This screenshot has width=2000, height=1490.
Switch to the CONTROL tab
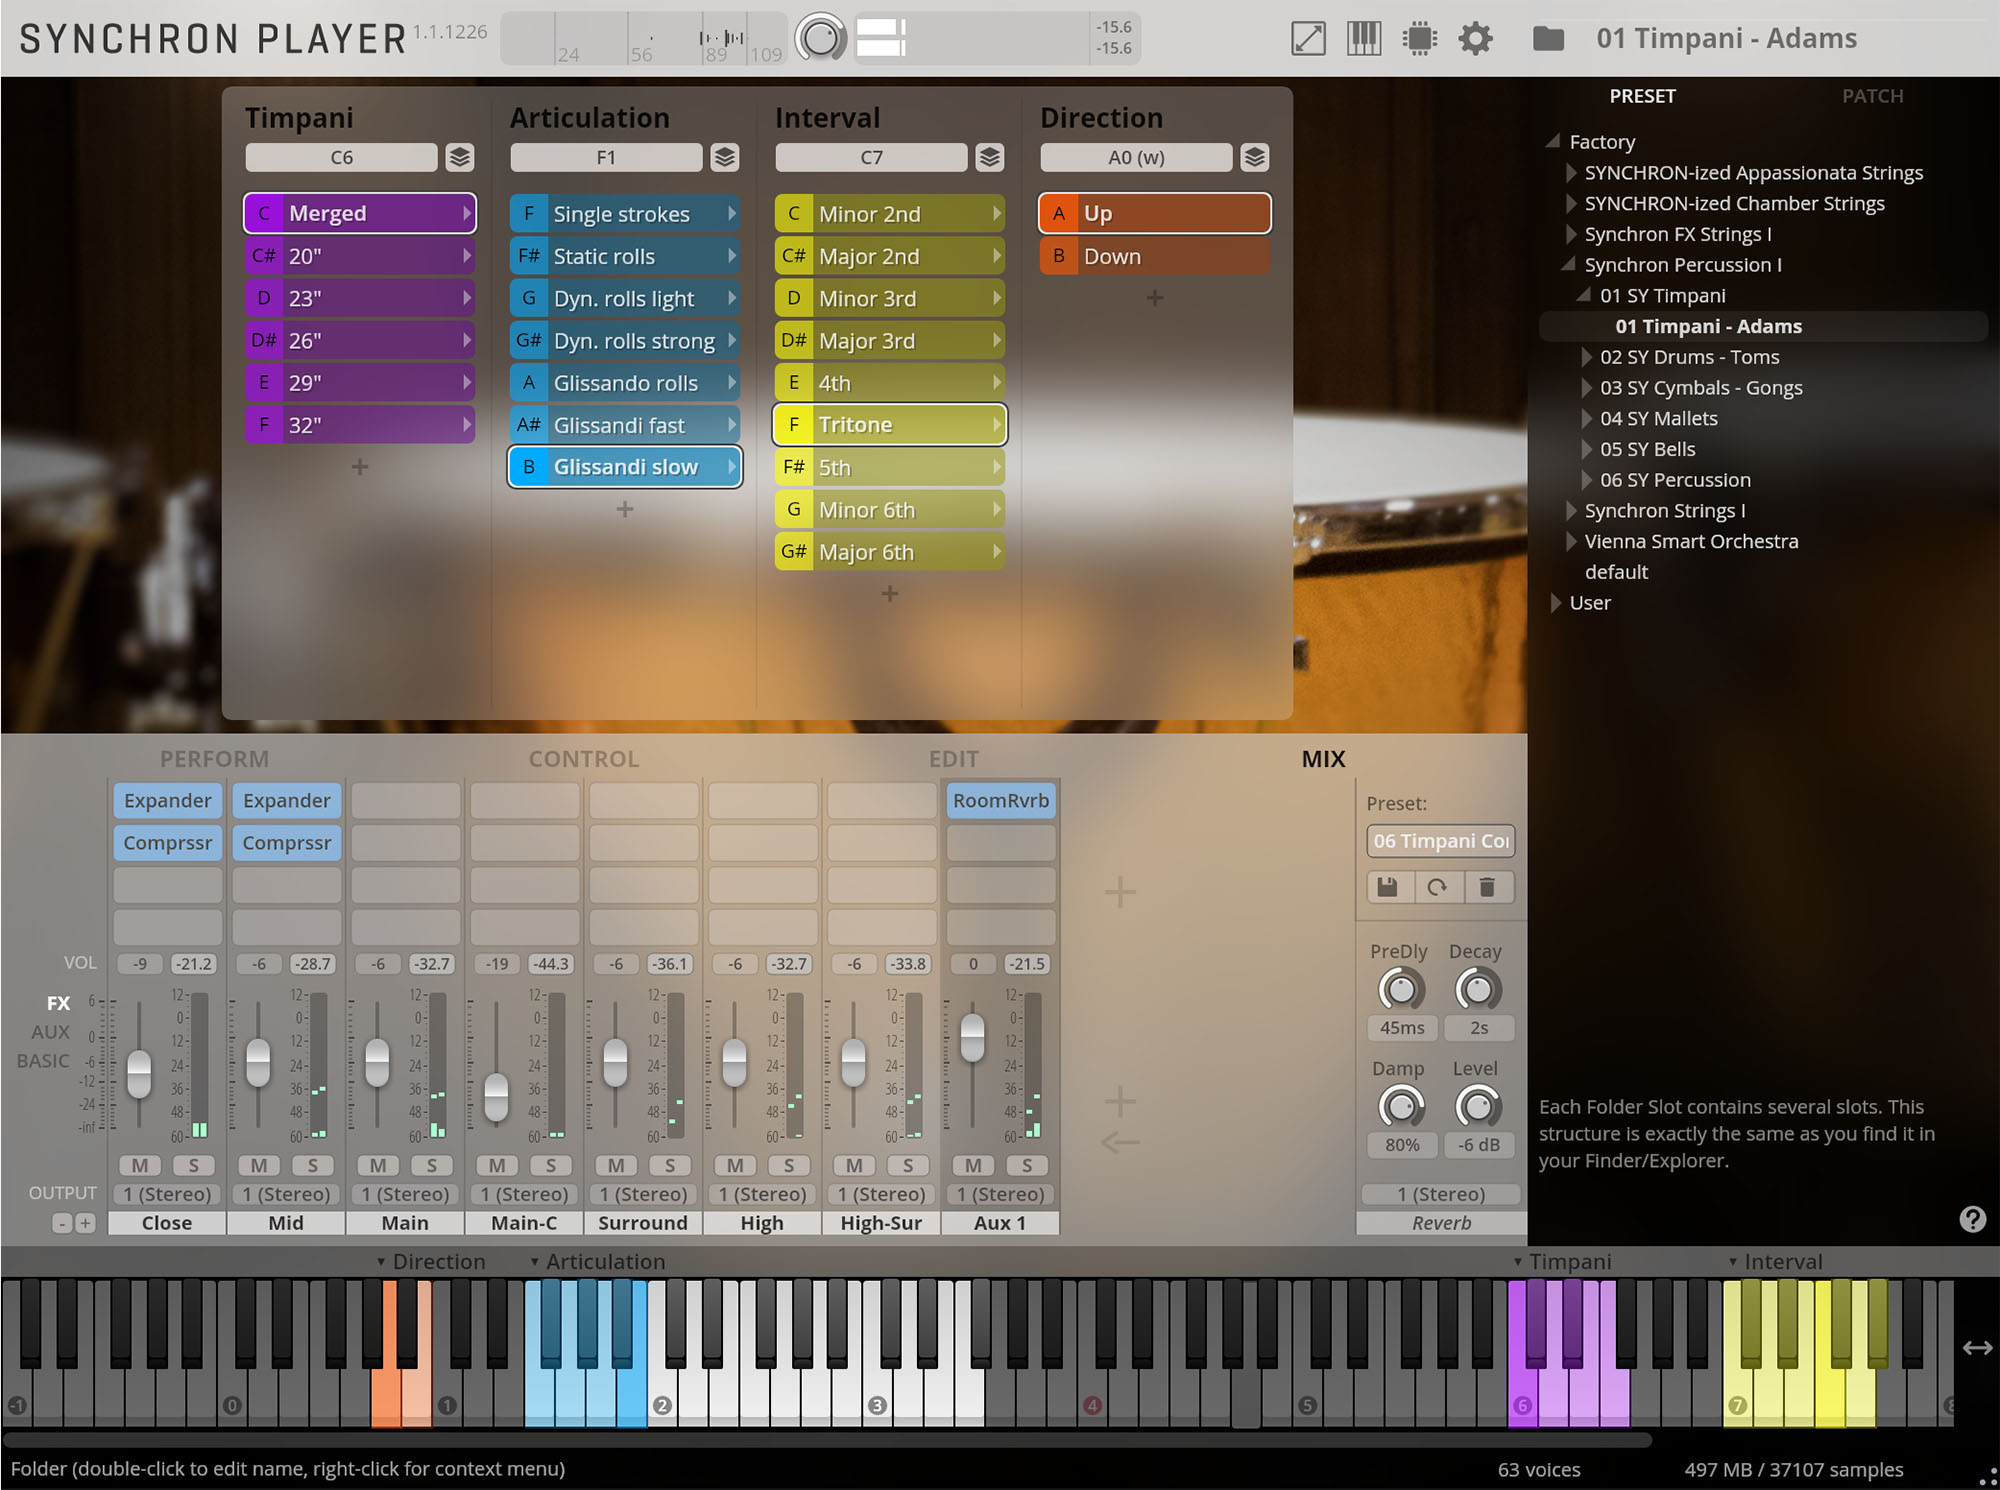click(x=584, y=759)
